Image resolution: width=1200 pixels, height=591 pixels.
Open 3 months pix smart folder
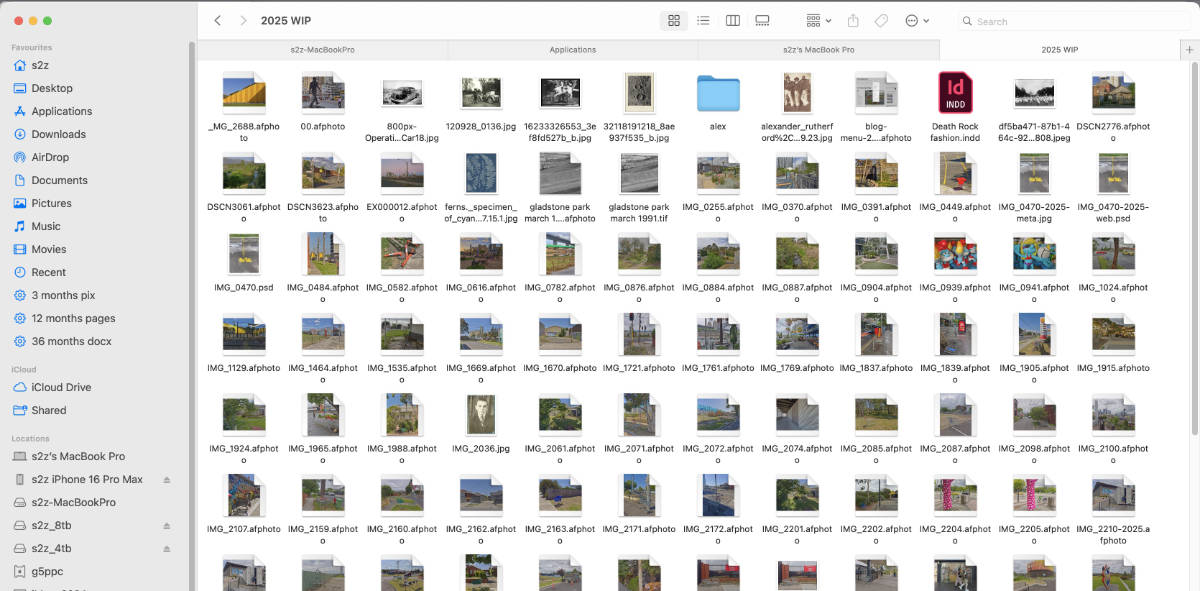click(x=63, y=295)
